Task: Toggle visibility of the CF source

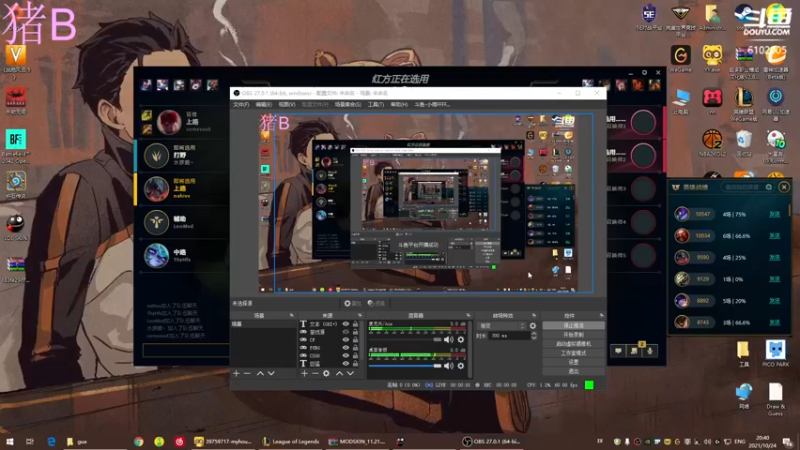Action: pos(345,340)
